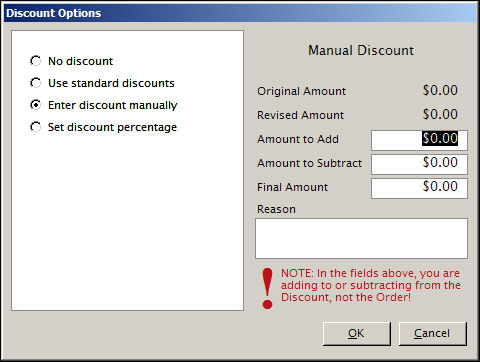Click the red exclamation warning icon
The height and width of the screenshot is (362, 480).
(267, 288)
